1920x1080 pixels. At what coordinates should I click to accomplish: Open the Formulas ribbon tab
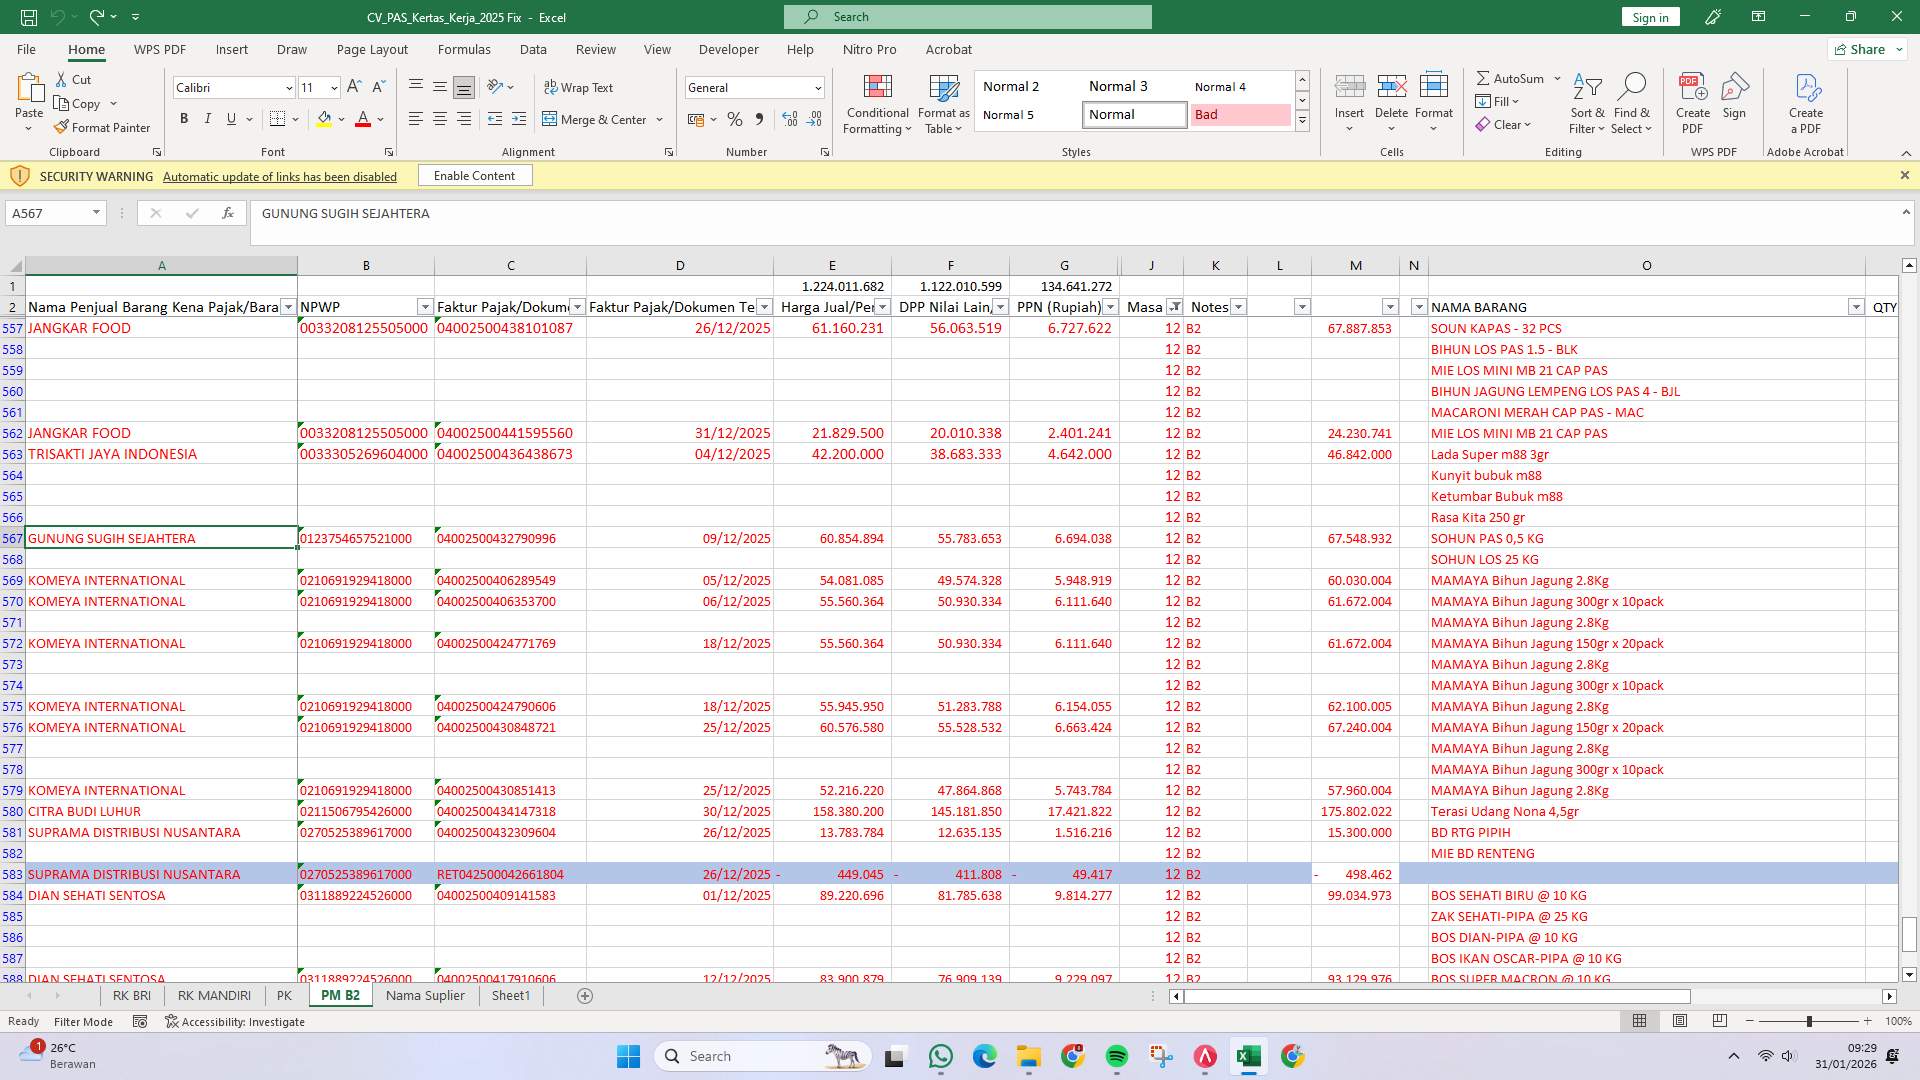click(465, 49)
